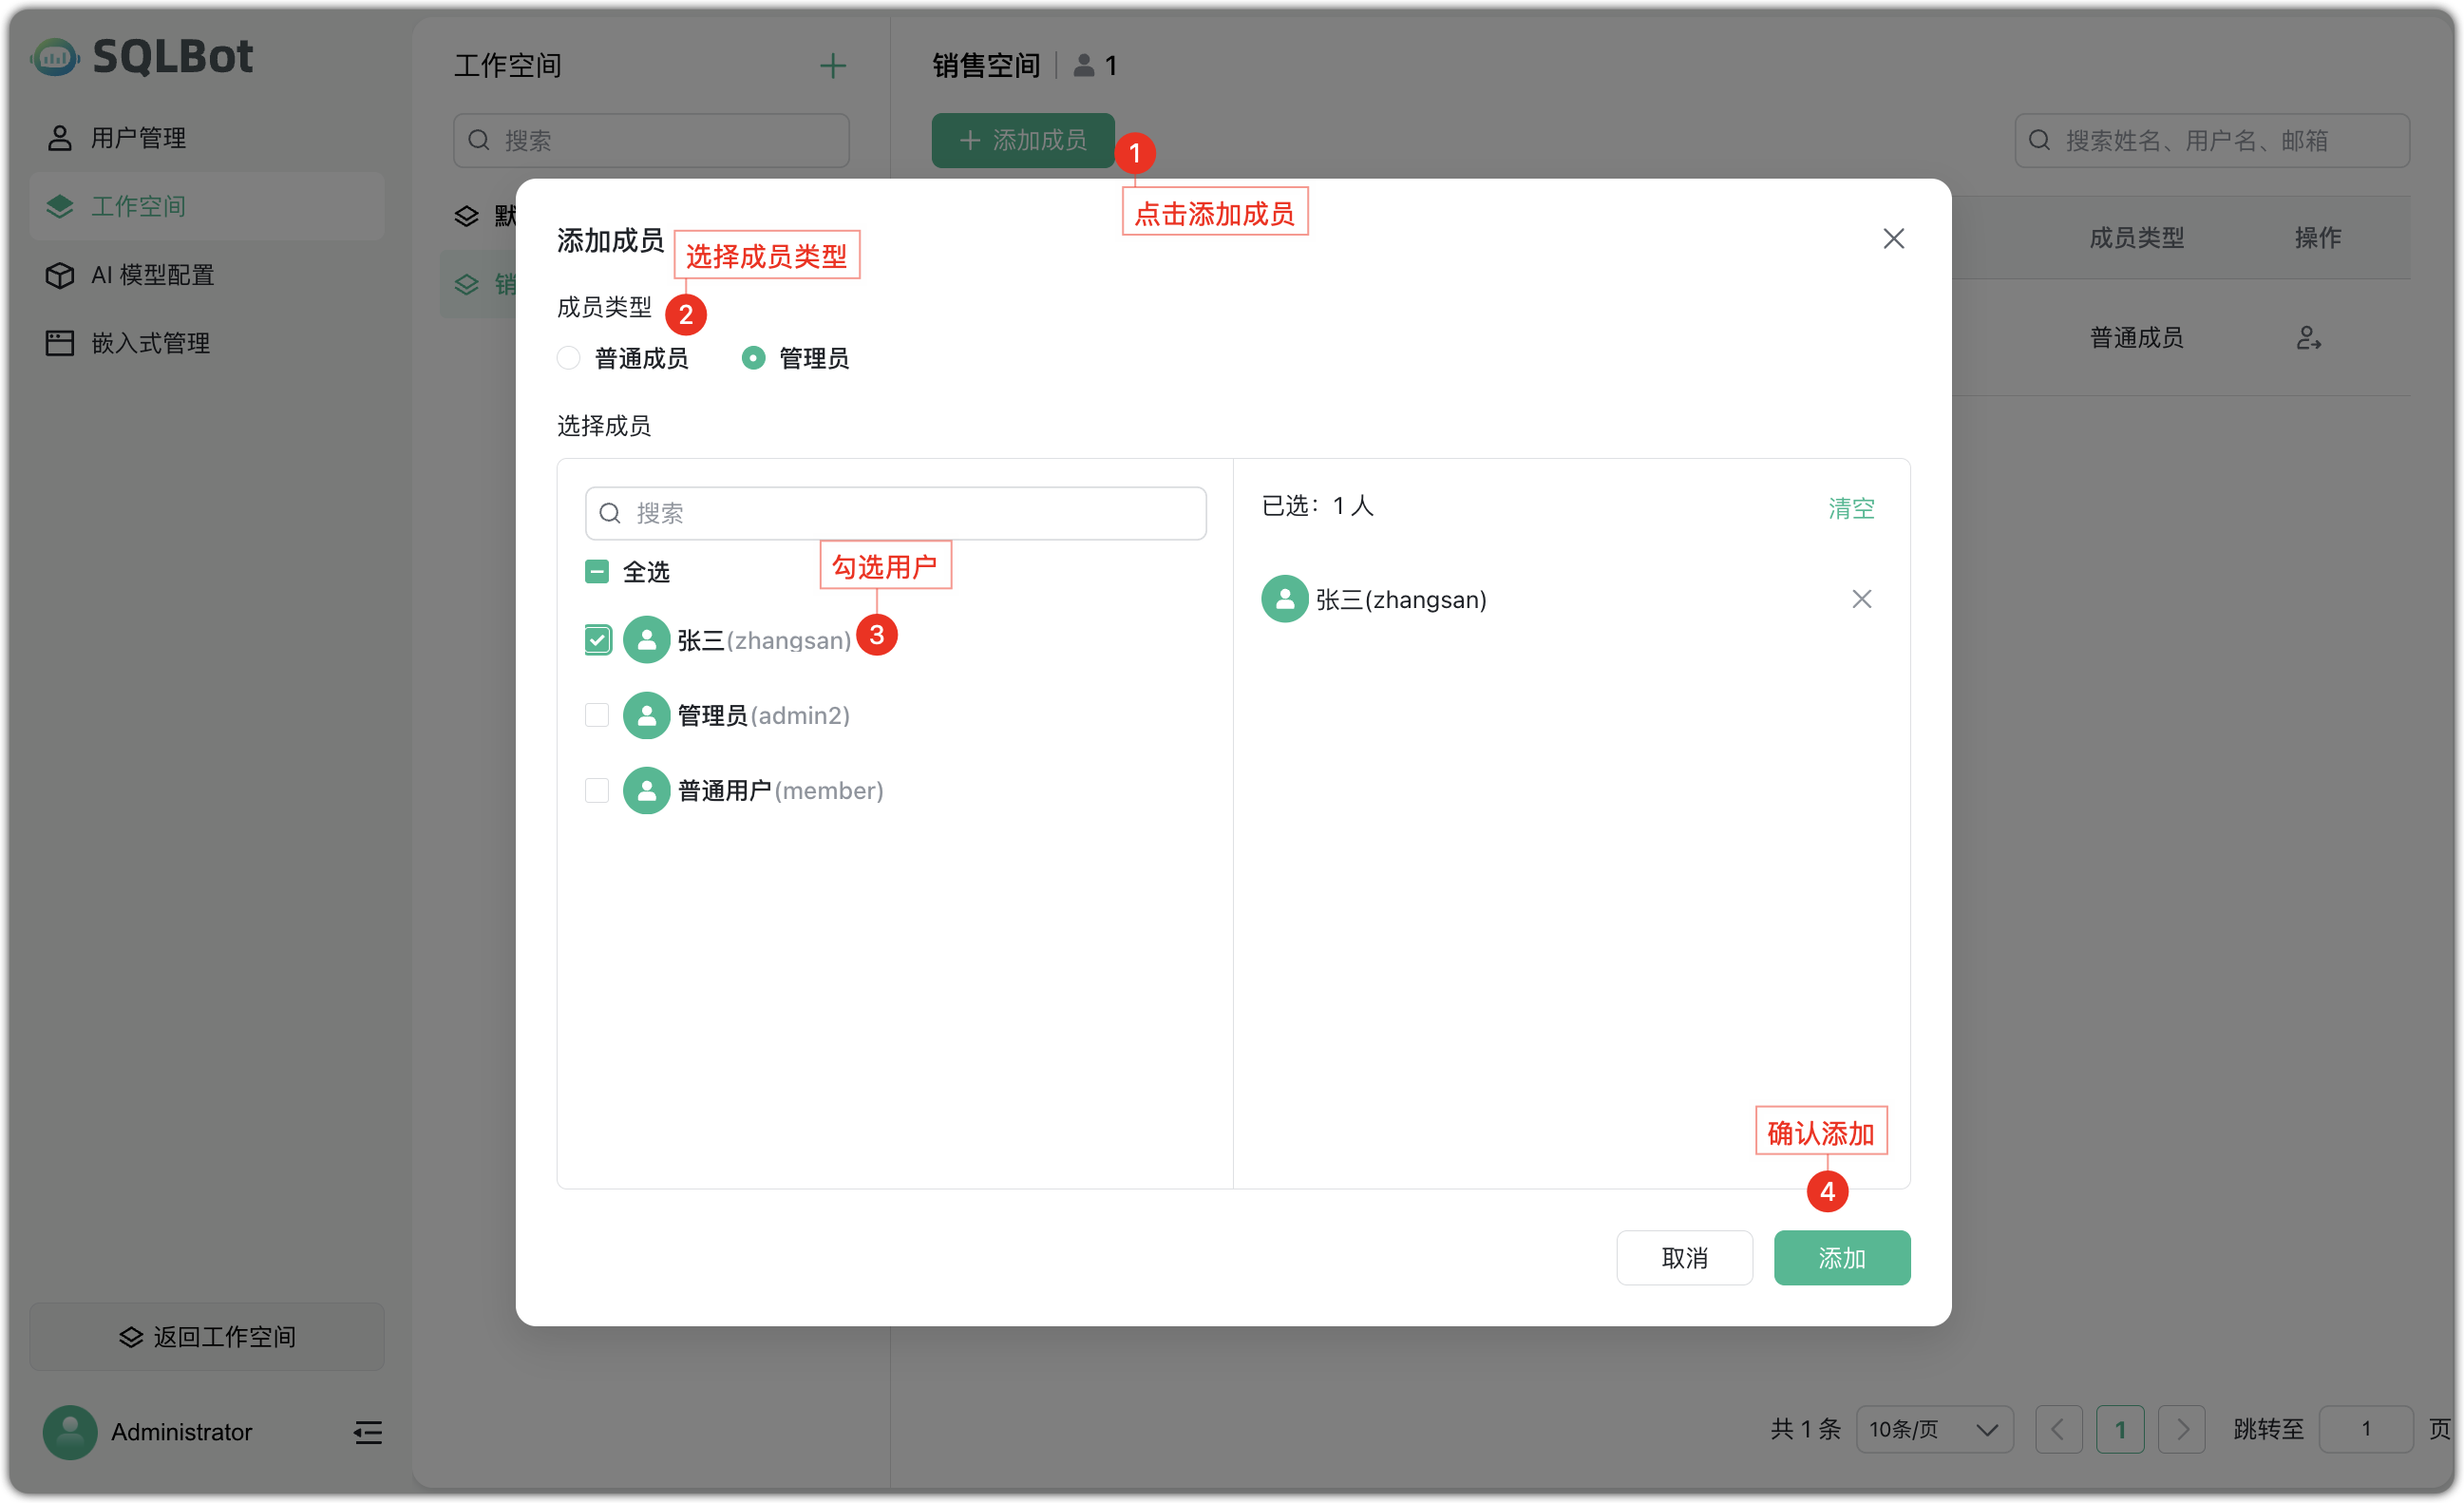Toggle the 全选 checkbox
The image size is (2464, 1503).
597,571
